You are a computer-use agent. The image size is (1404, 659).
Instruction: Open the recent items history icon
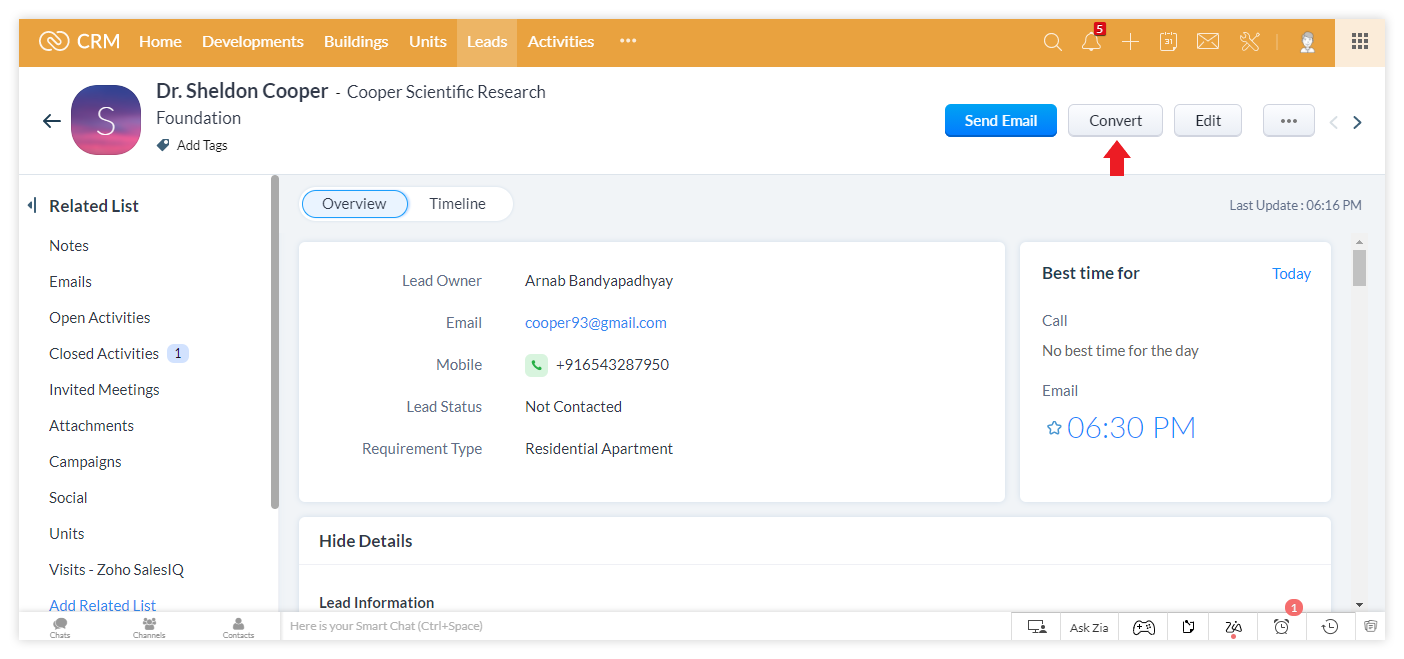click(1330, 627)
